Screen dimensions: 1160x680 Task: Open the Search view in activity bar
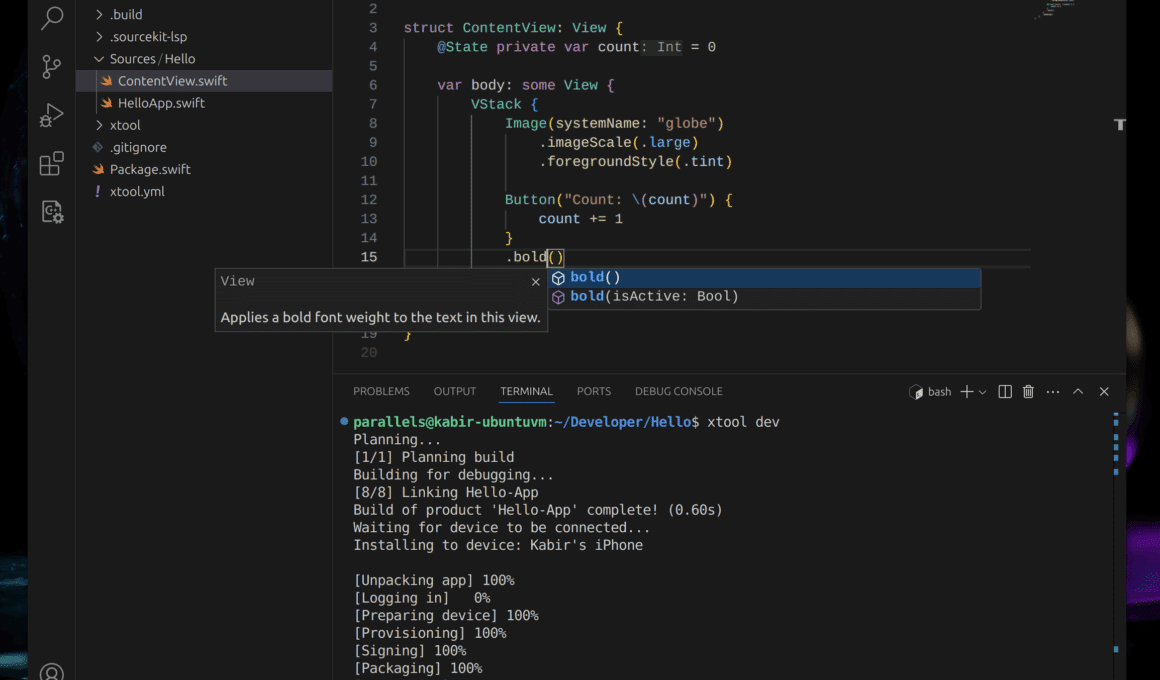point(52,18)
